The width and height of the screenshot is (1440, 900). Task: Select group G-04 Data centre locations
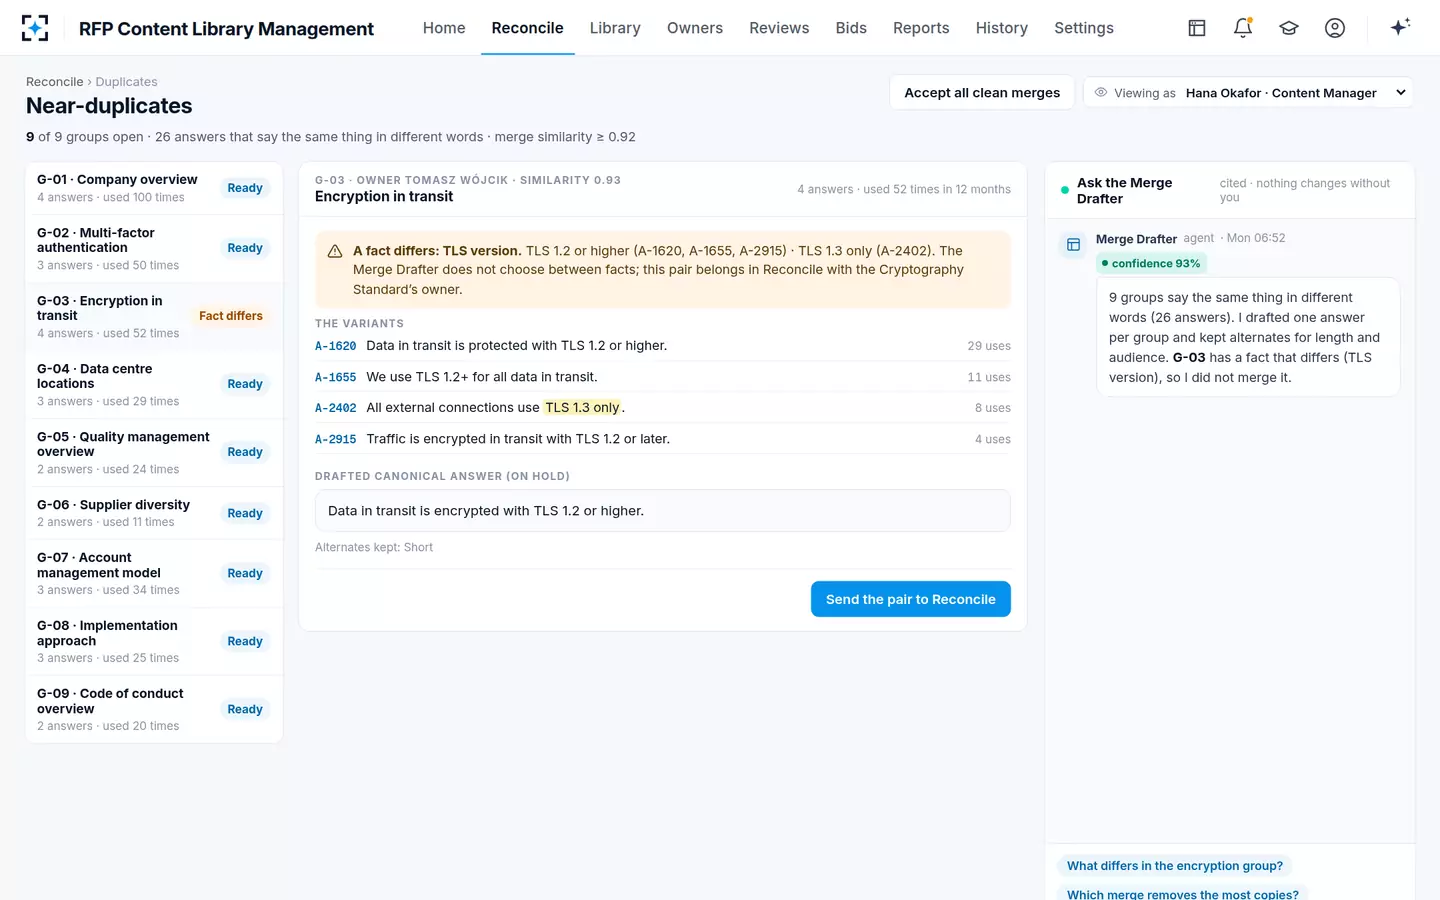tap(154, 384)
